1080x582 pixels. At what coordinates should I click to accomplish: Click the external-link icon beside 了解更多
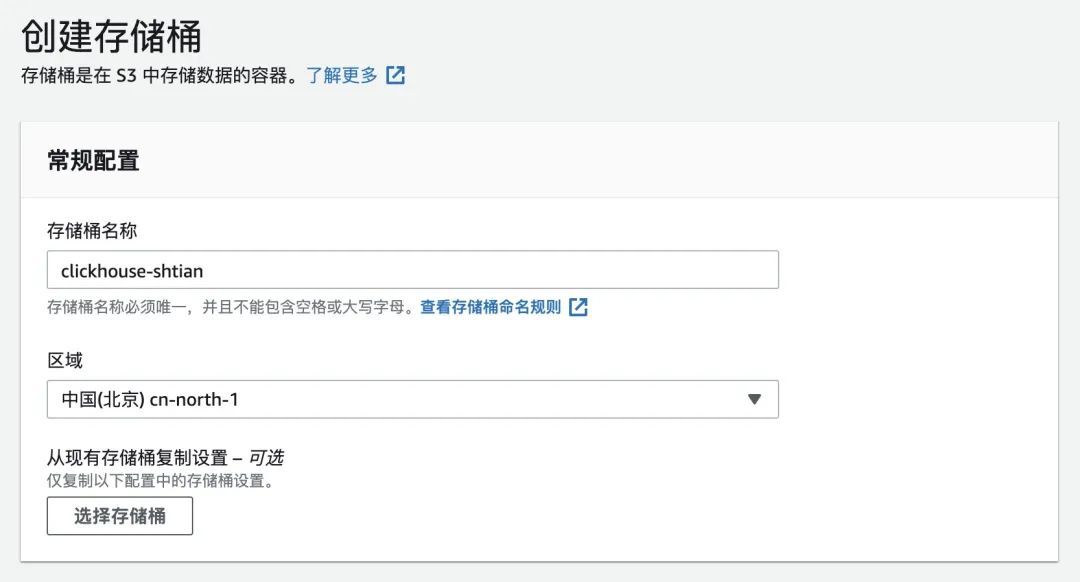[x=396, y=76]
